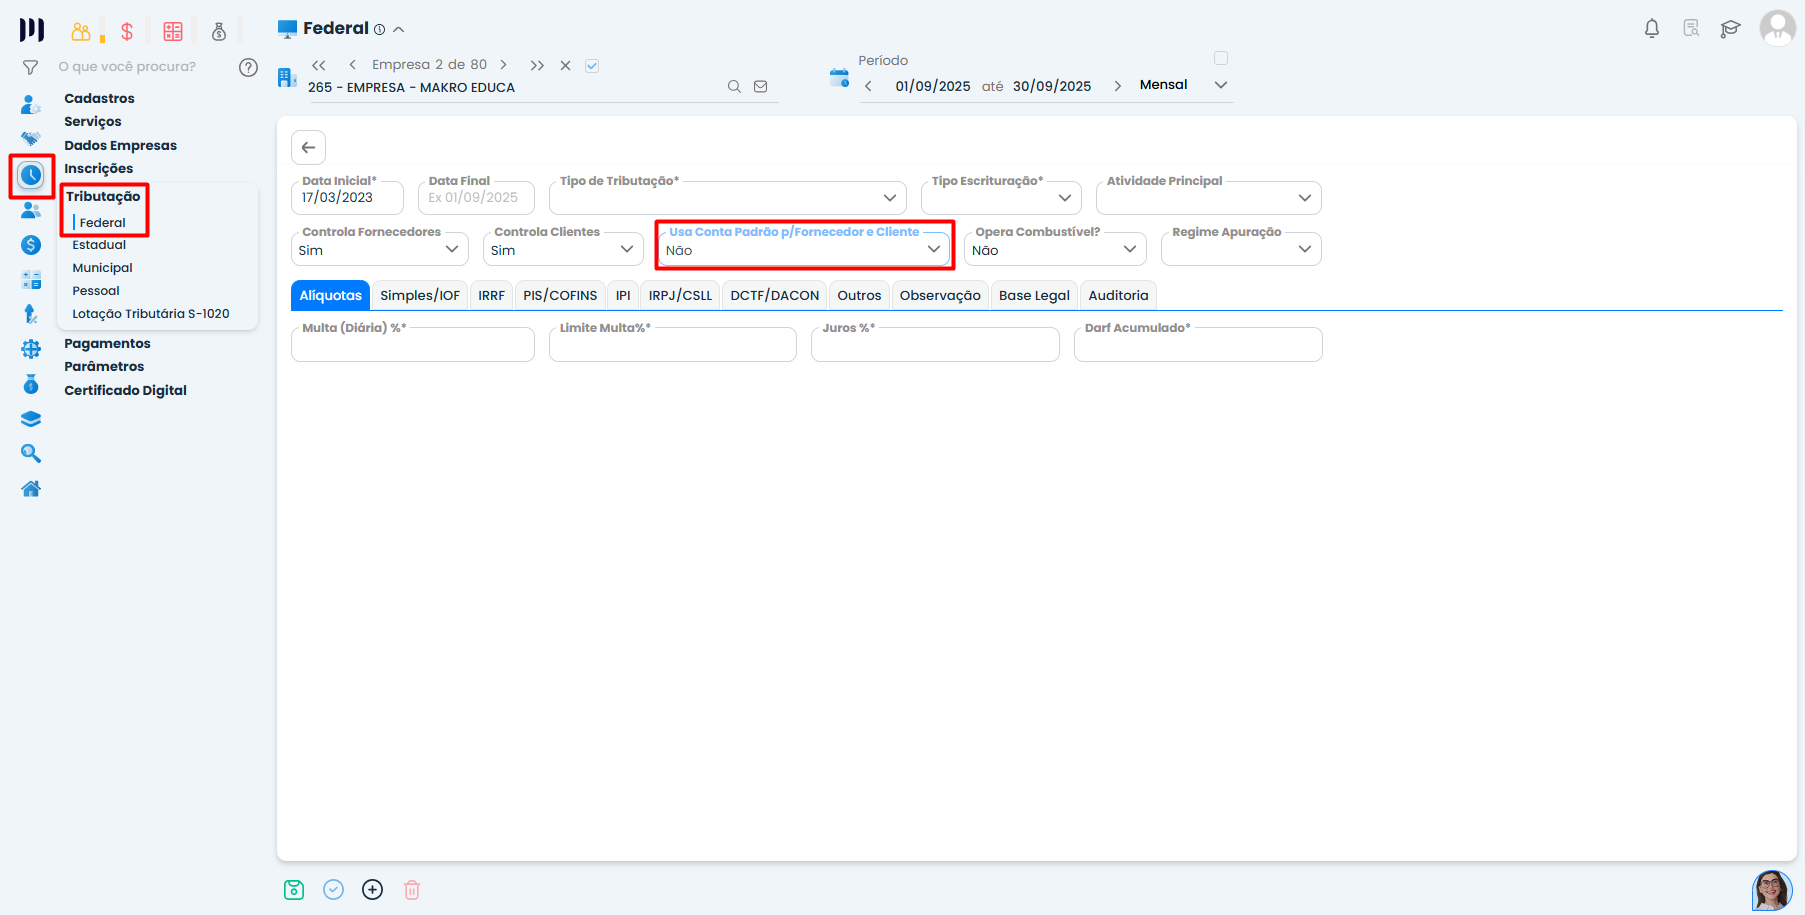Open the Controla Fornecedores dropdown
The height and width of the screenshot is (915, 1805).
click(x=452, y=249)
